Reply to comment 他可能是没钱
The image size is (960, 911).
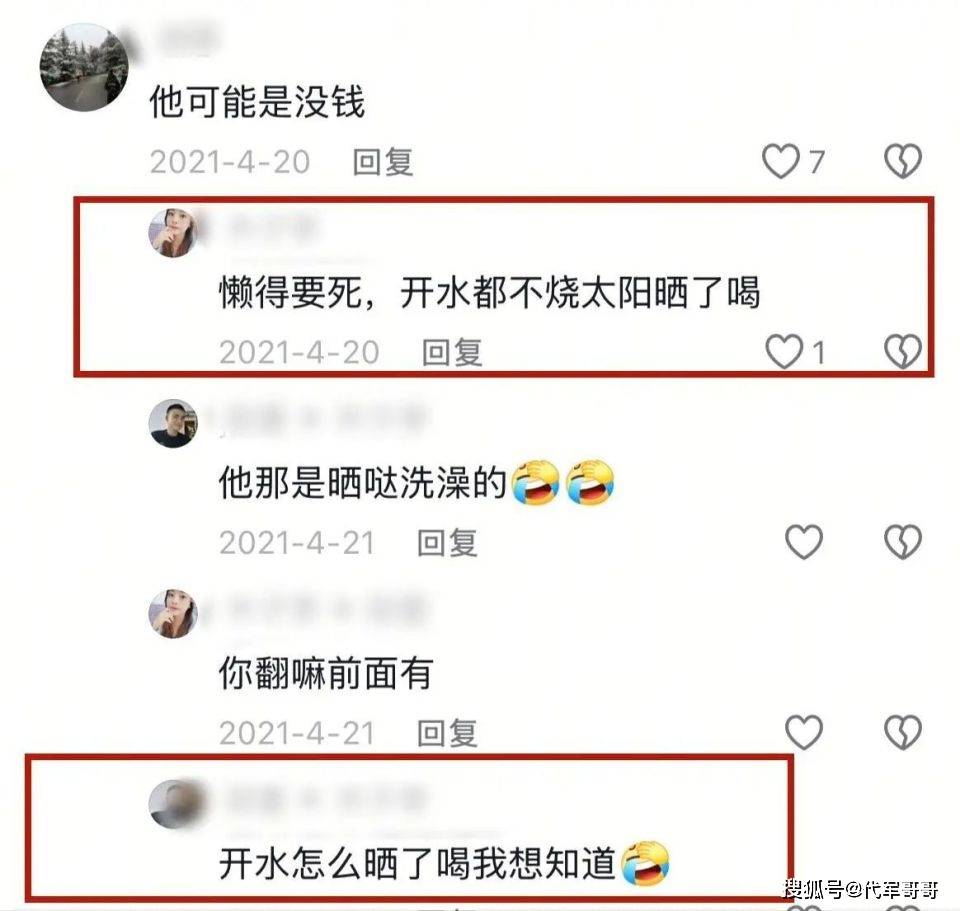click(x=383, y=162)
